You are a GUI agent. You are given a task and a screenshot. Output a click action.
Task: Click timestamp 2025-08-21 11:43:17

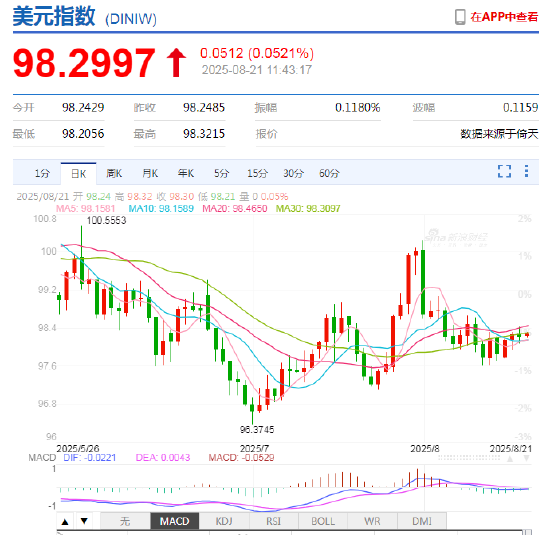tap(257, 70)
